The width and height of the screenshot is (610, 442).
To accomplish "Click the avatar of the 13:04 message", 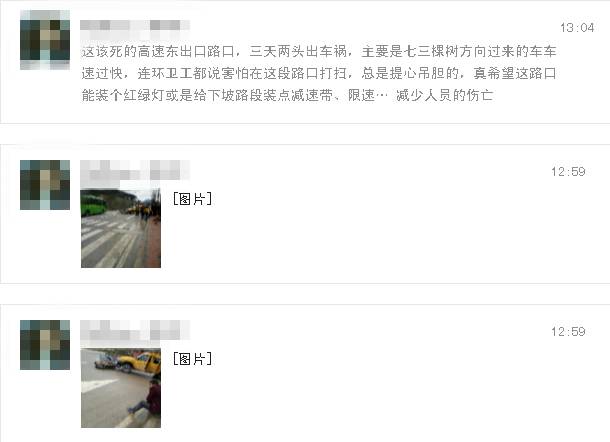I will coord(45,40).
